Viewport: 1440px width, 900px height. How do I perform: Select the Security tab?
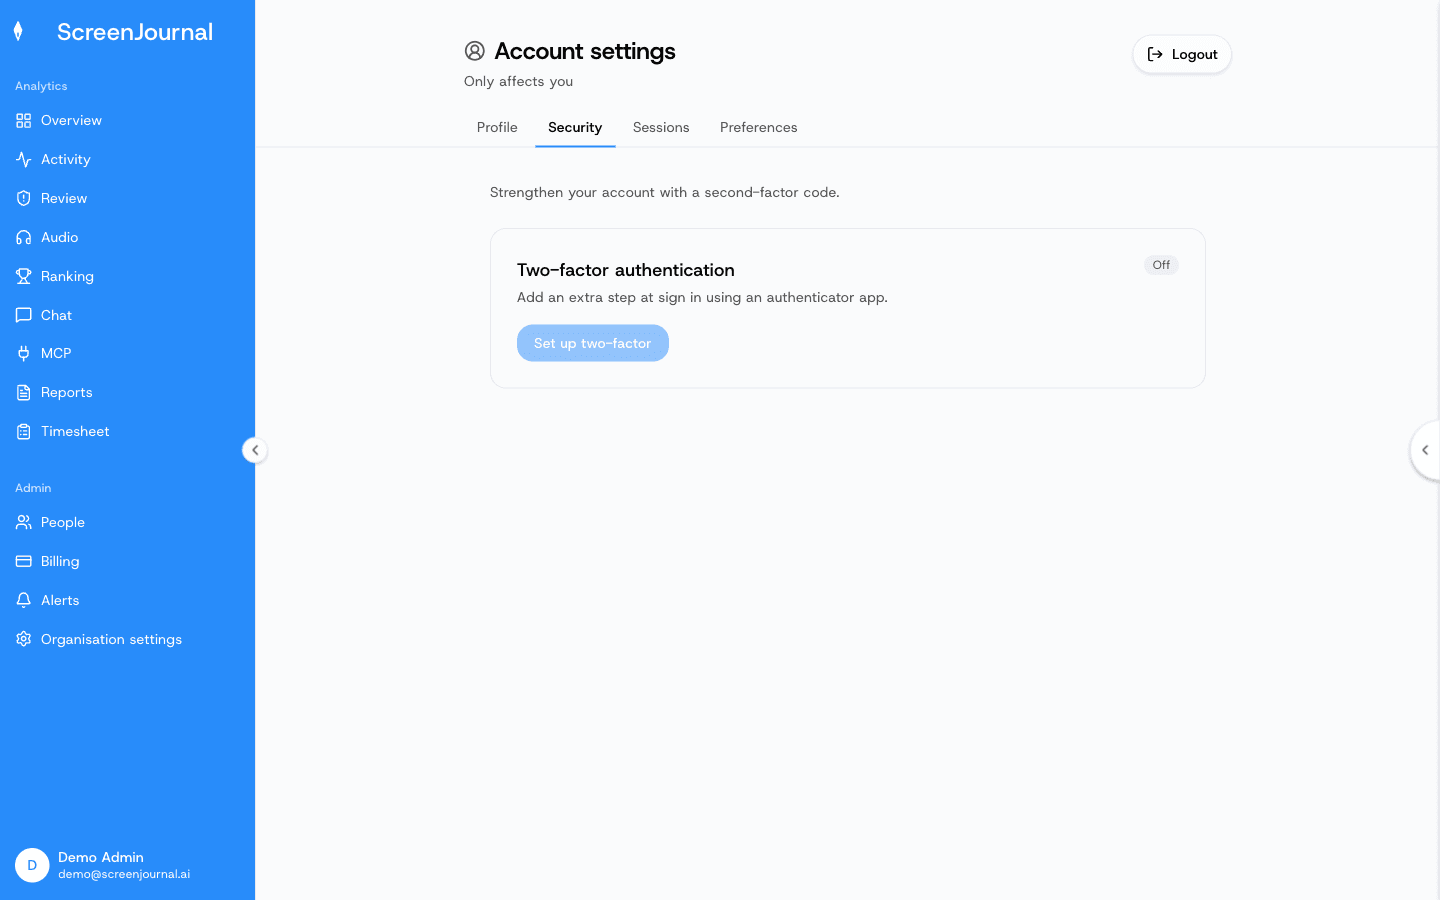click(575, 128)
